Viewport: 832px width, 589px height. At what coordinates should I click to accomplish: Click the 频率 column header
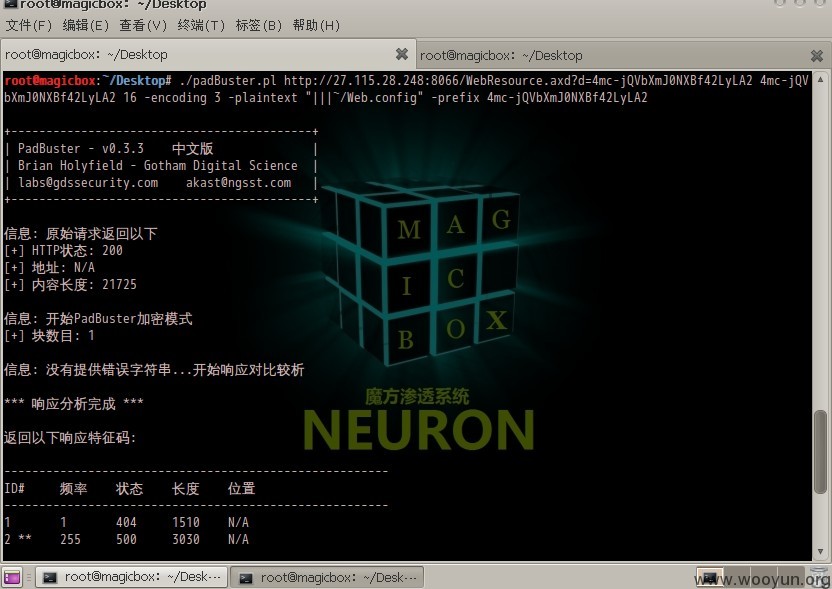coord(73,489)
